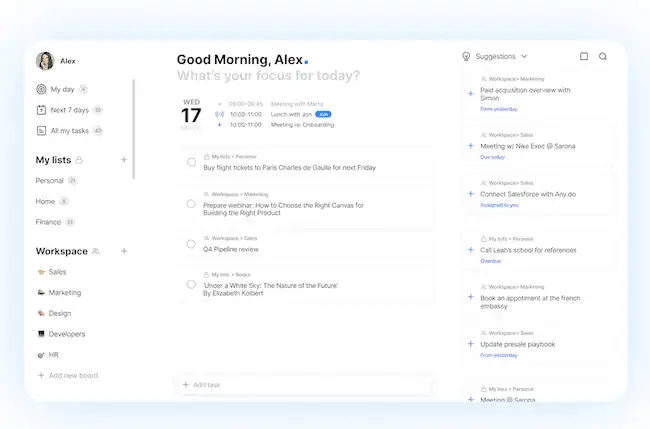This screenshot has width=650, height=429.
Task: Click the Next 7 days calendar icon
Action: tap(41, 110)
